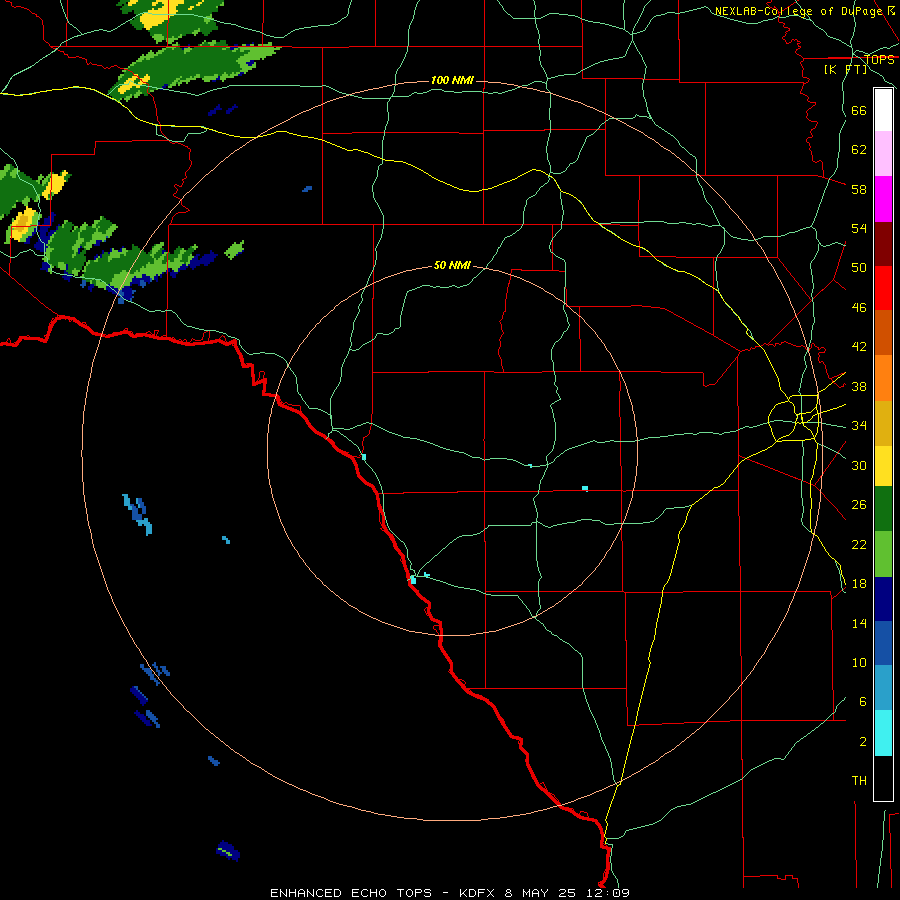Click the legend value '6'

pos(863,701)
